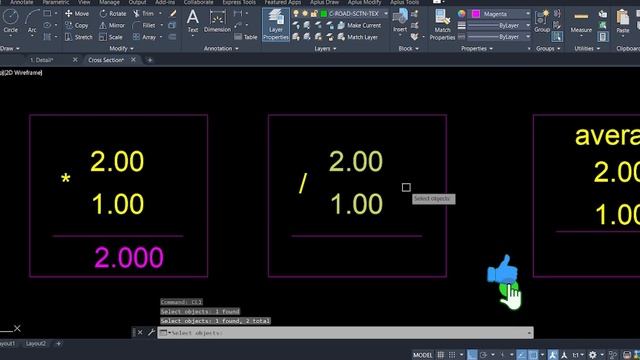640x360 pixels.
Task: Open workspace switching gear in status bar
Action: [593, 355]
